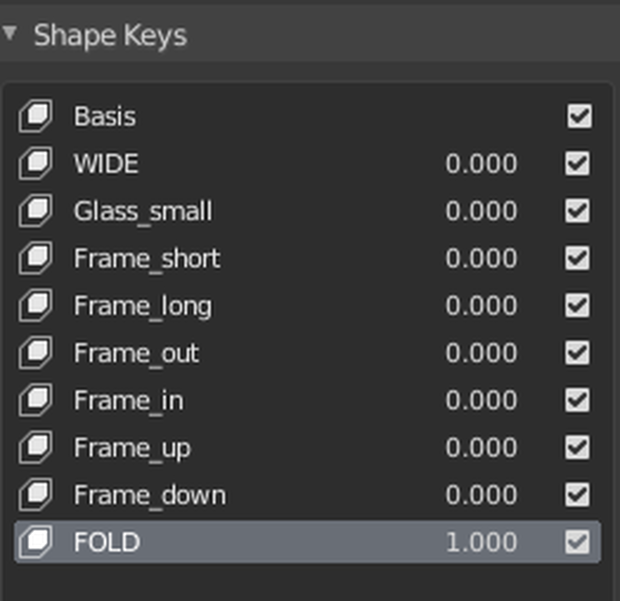This screenshot has height=601, width=620.
Task: Toggle the Frame_down shape key checkbox
Action: point(577,494)
